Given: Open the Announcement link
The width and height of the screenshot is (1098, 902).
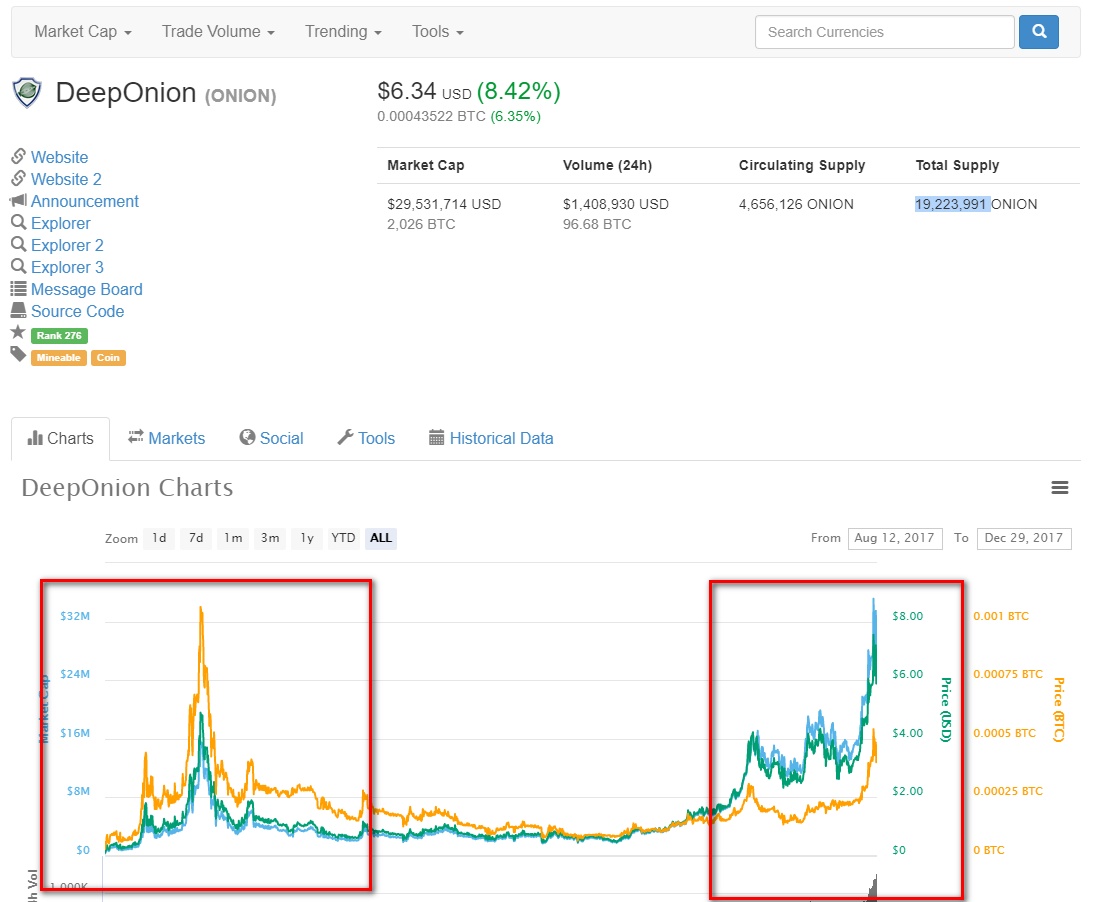Looking at the screenshot, I should point(85,201).
